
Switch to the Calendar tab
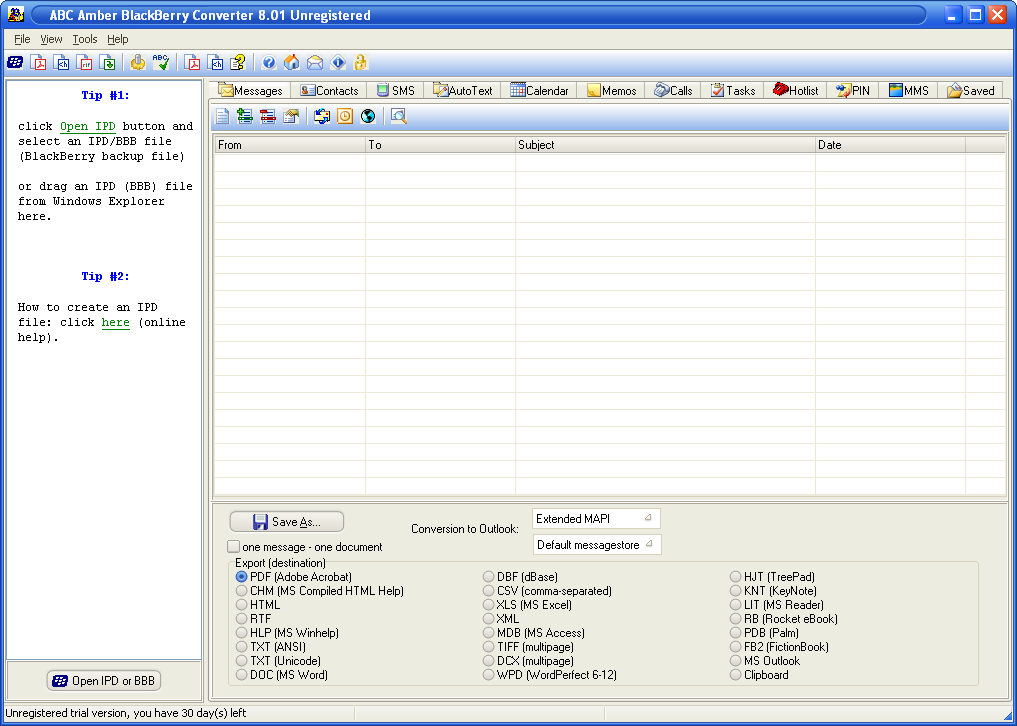click(539, 90)
